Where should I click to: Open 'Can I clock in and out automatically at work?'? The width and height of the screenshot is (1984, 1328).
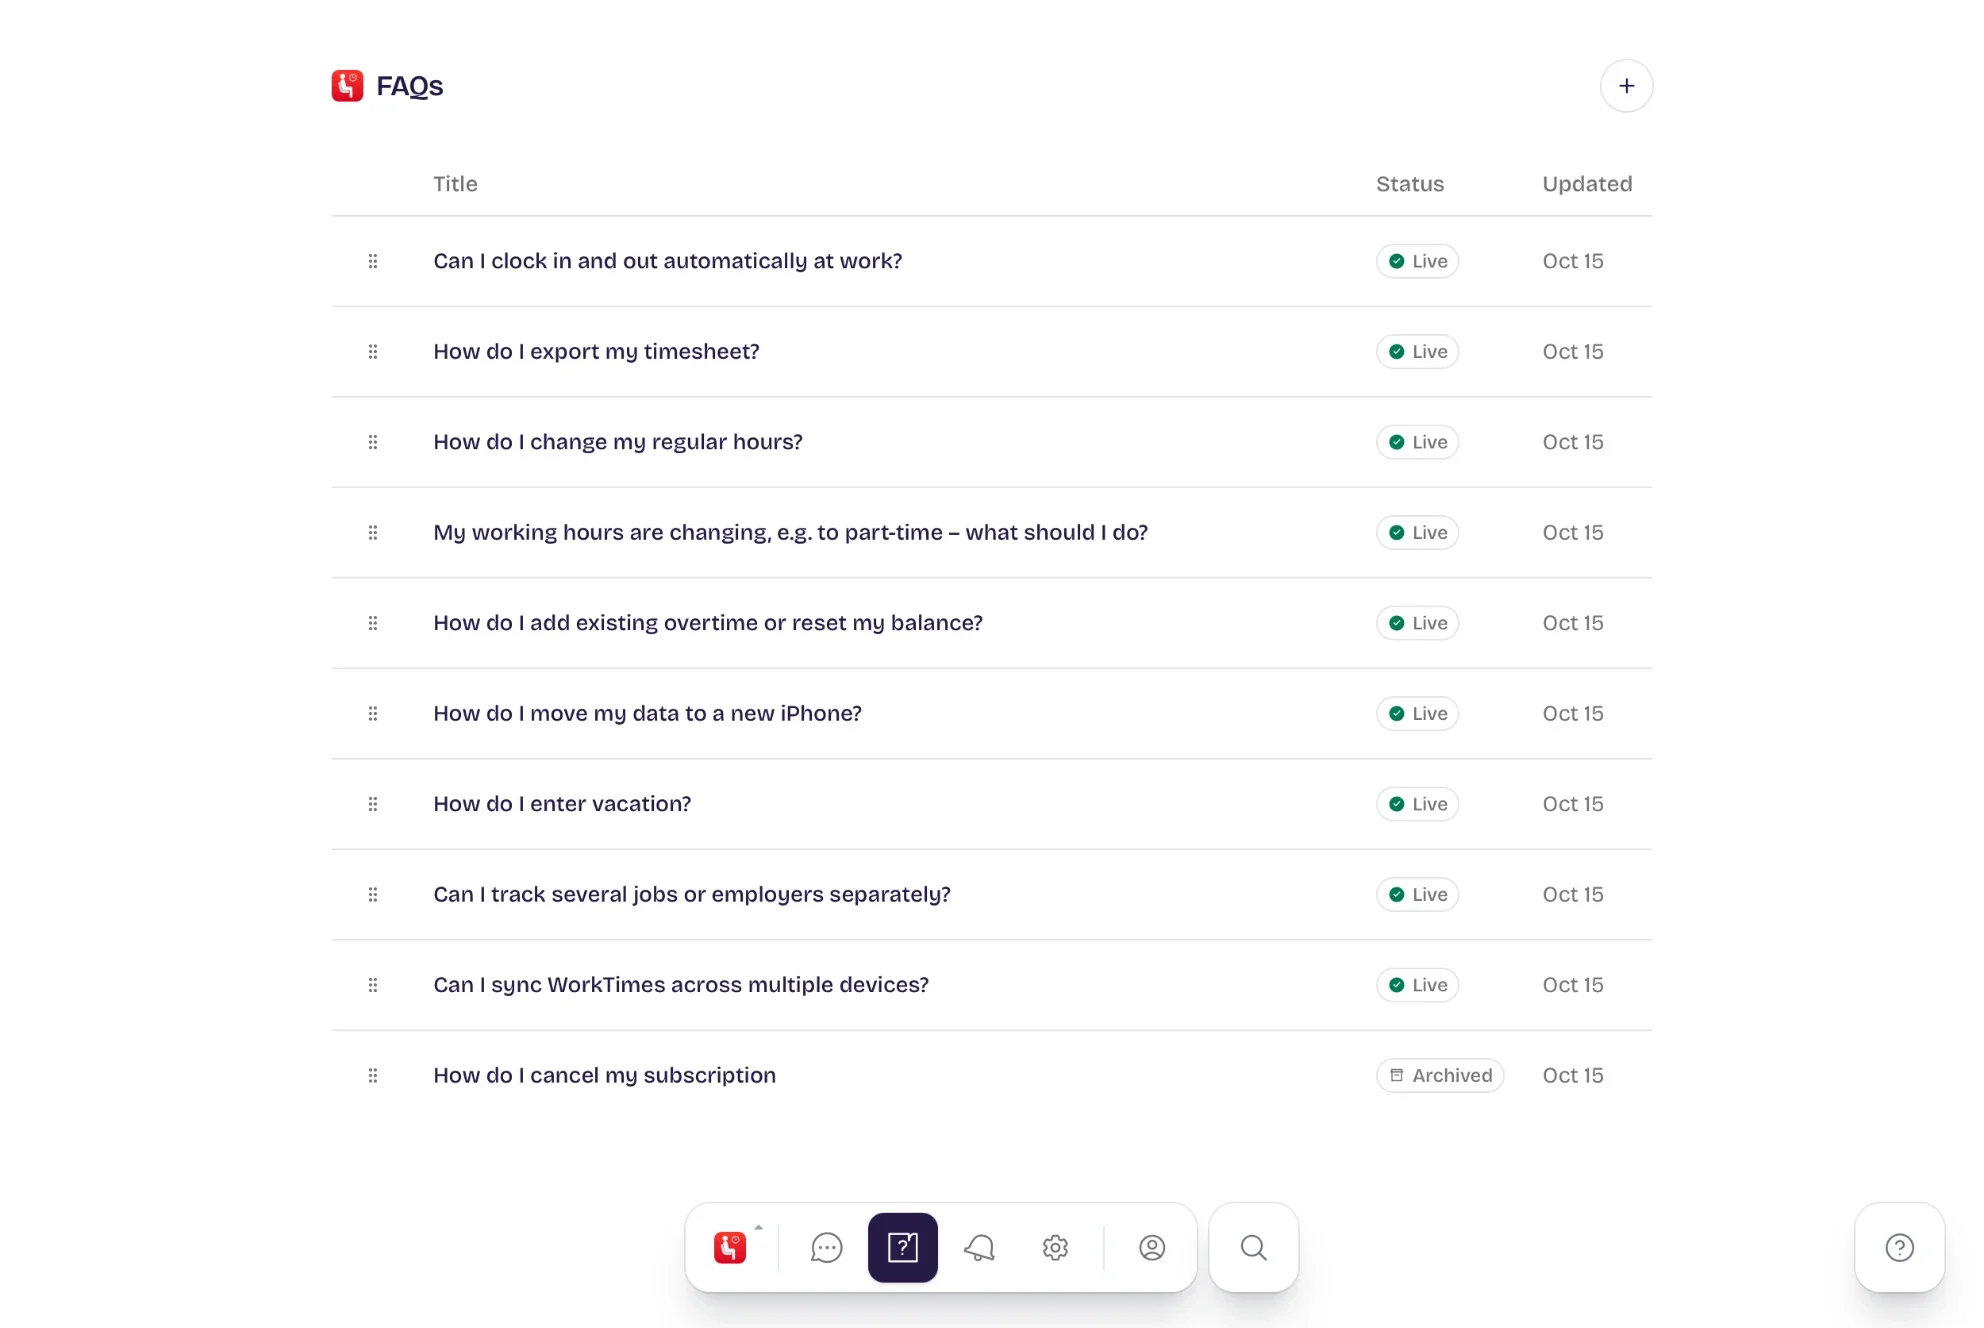click(x=667, y=261)
